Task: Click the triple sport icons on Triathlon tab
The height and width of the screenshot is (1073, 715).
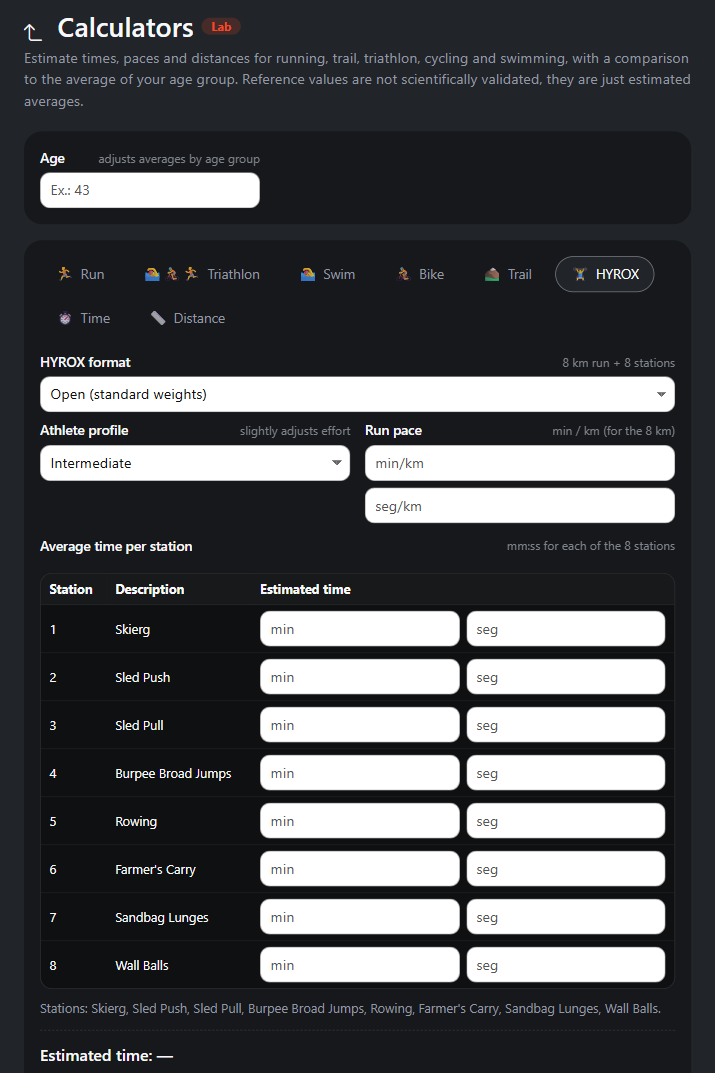Action: 171,274
